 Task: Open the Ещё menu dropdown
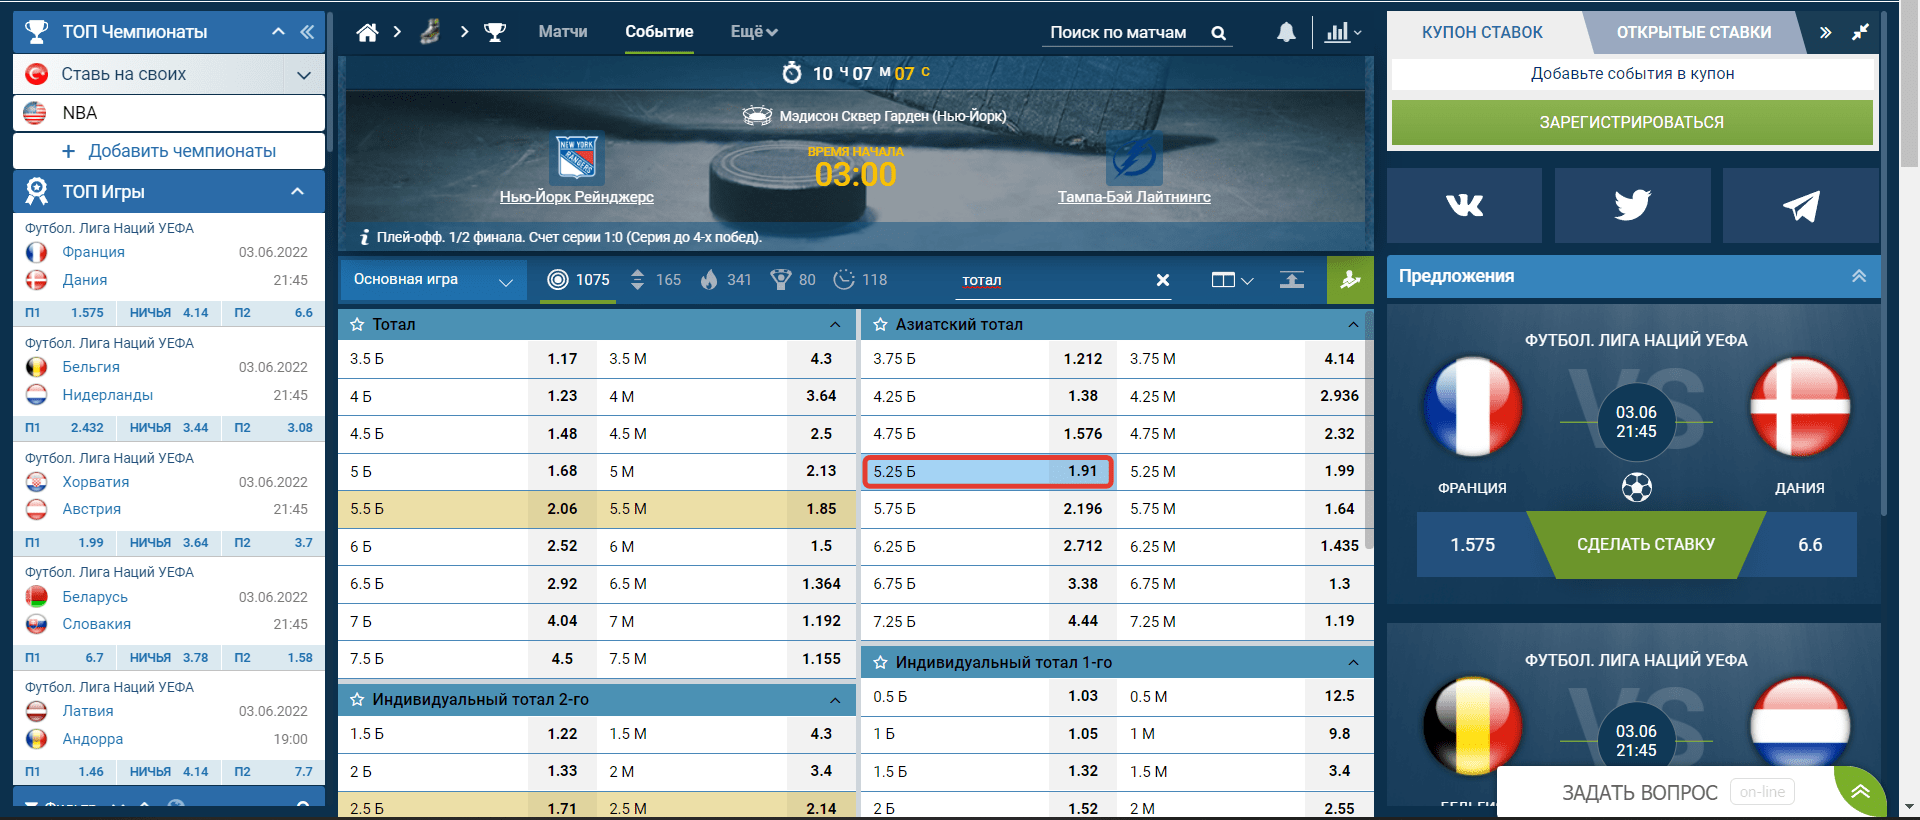click(754, 32)
